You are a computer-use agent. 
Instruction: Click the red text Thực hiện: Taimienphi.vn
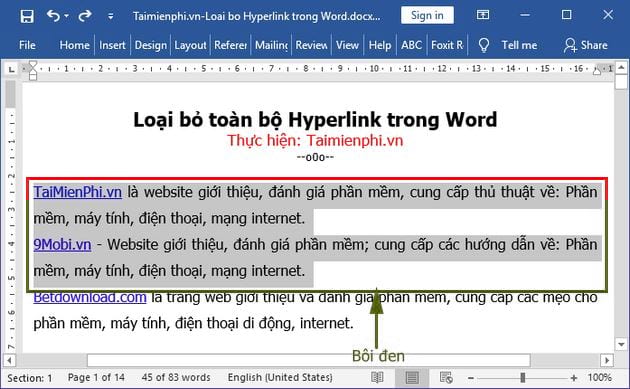click(315, 141)
